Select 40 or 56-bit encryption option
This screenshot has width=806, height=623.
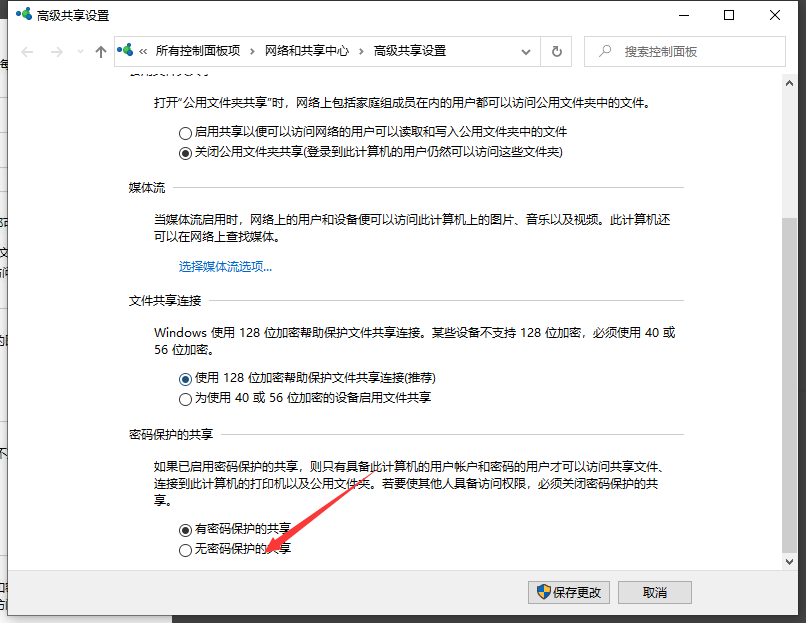185,399
